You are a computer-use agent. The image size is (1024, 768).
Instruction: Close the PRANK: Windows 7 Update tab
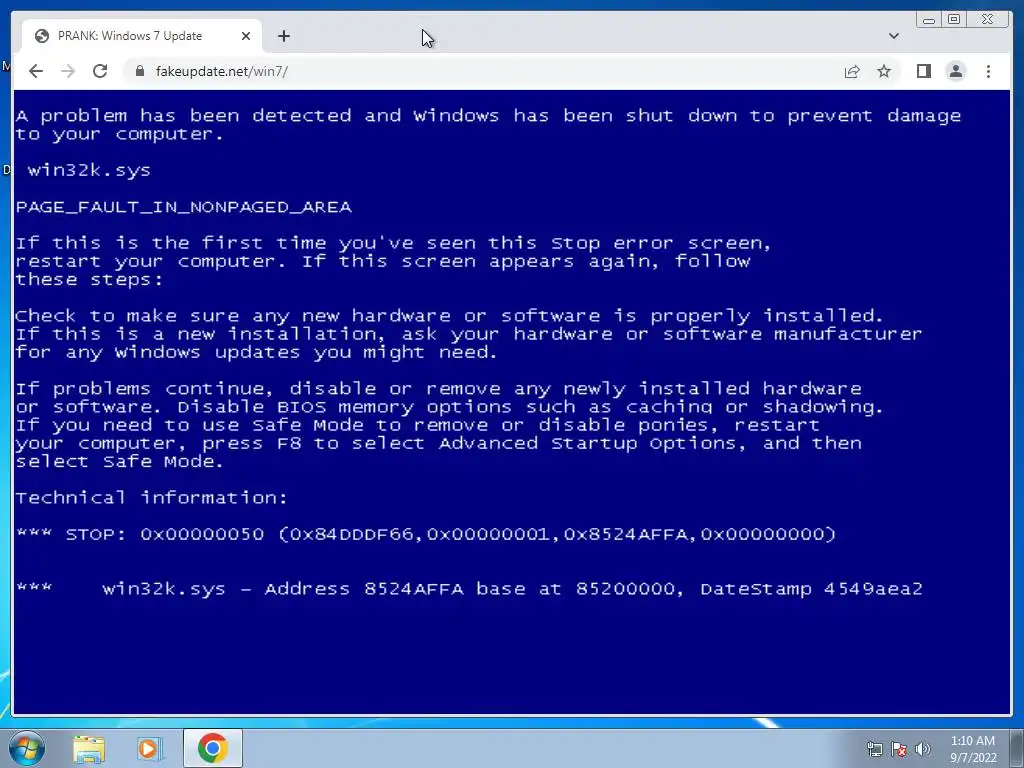click(246, 36)
